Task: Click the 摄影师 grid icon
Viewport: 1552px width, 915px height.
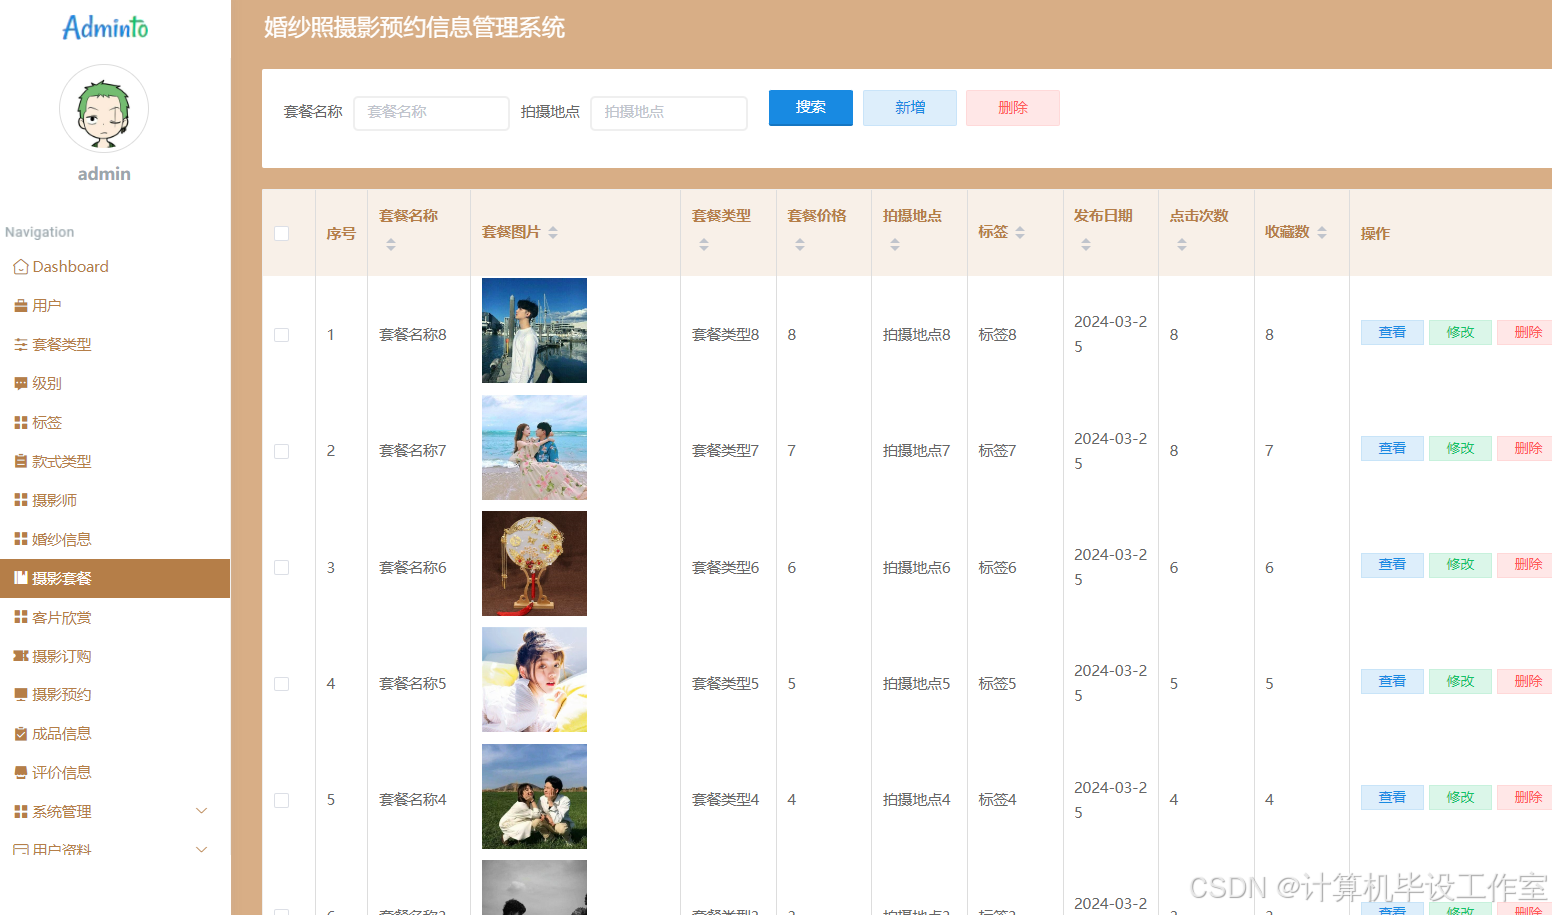Action: point(20,500)
